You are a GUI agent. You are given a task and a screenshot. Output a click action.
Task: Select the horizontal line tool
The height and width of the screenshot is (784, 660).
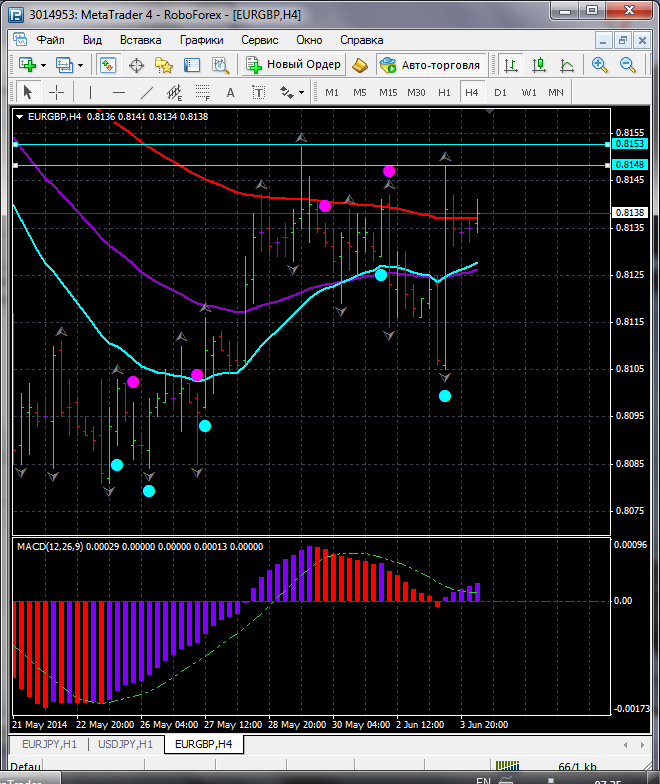118,92
